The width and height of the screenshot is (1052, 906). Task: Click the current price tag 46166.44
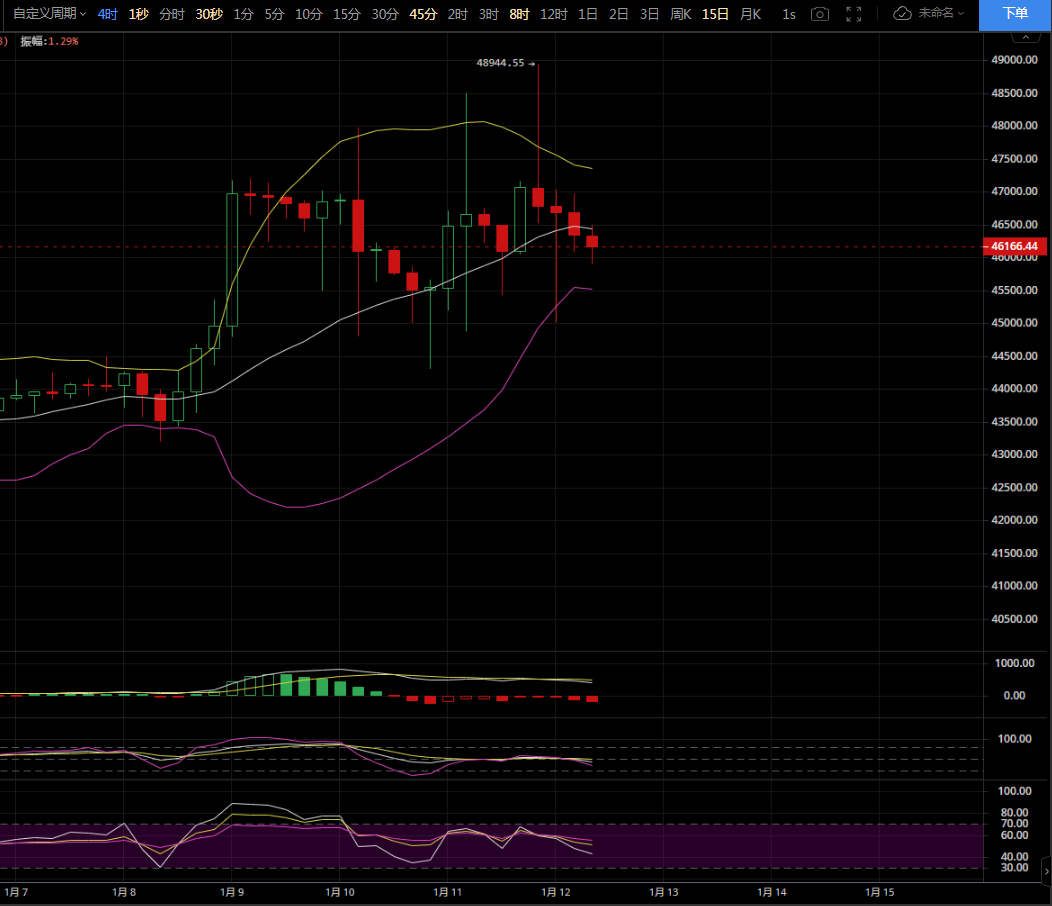pos(1014,246)
